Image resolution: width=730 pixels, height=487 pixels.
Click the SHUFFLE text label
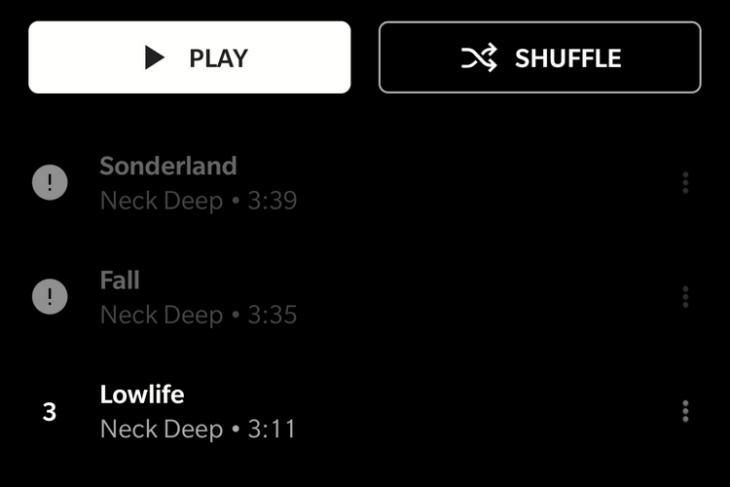click(x=568, y=58)
